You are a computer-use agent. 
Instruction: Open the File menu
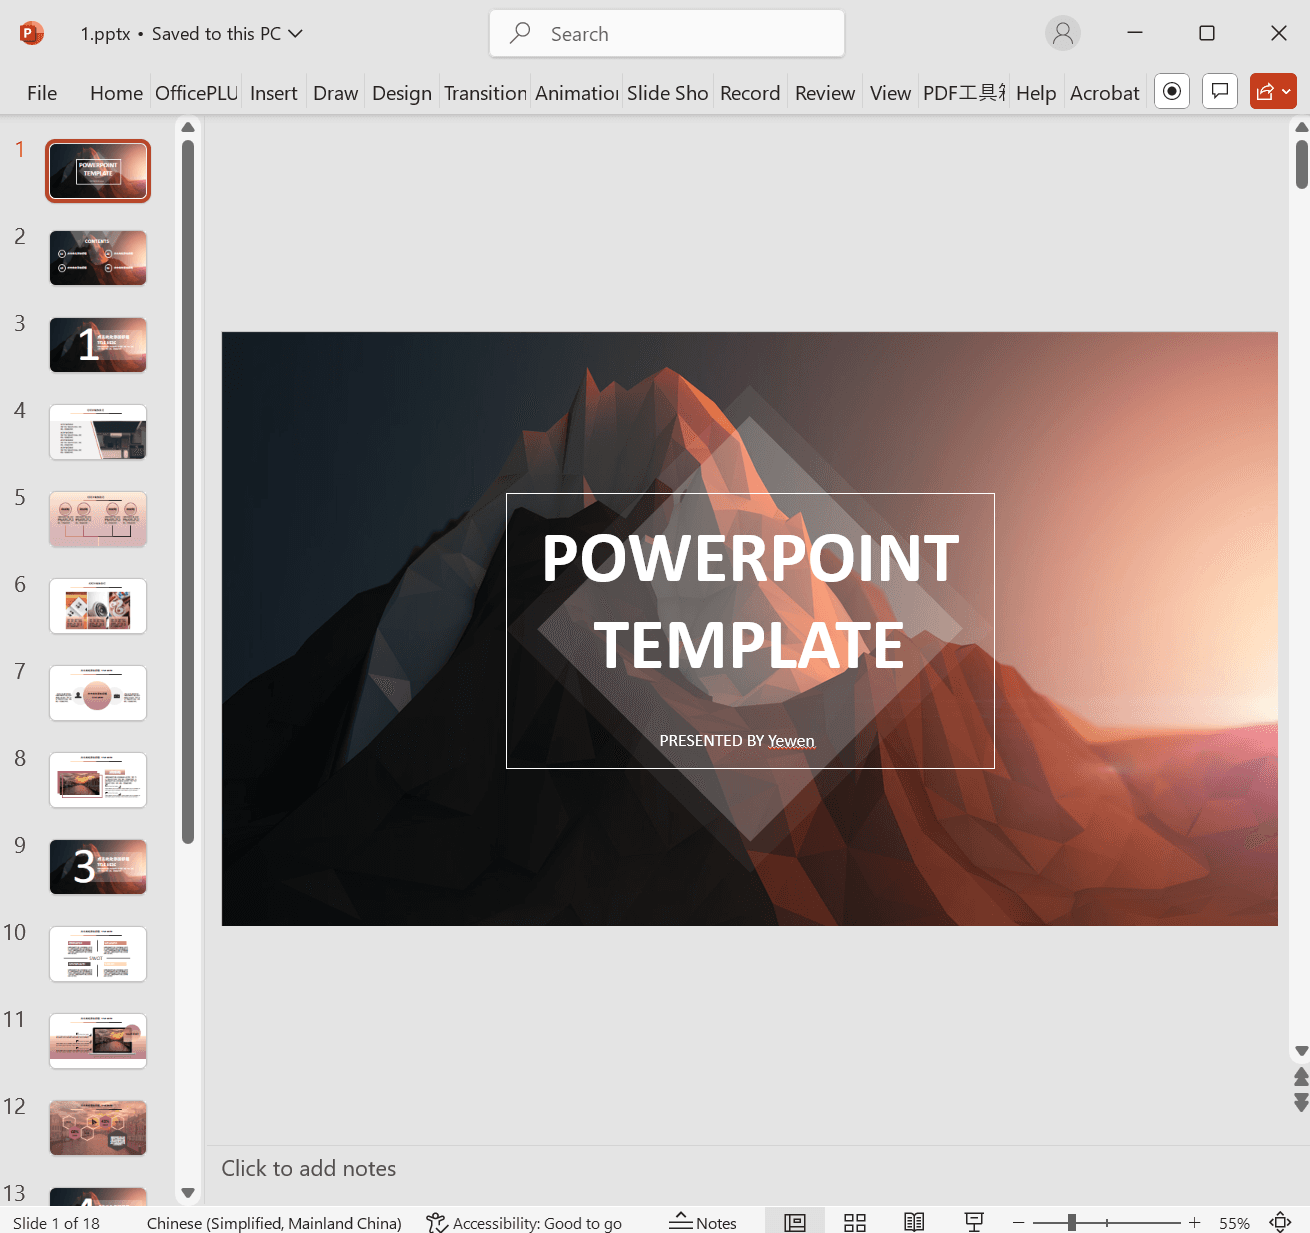tap(42, 93)
